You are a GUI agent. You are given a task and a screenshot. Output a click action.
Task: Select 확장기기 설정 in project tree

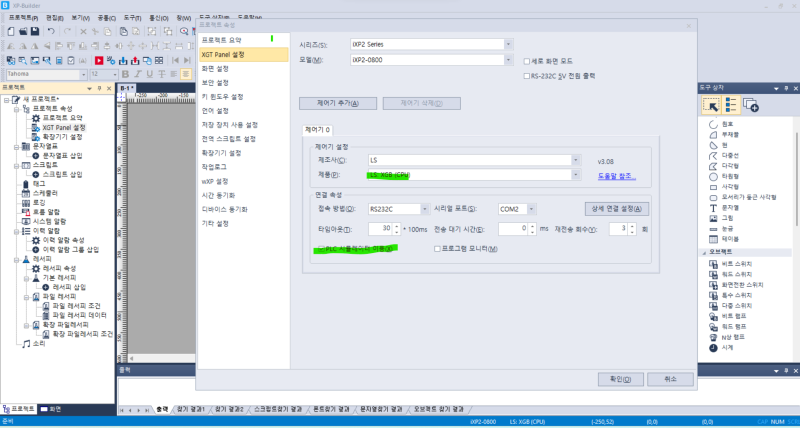[62, 137]
